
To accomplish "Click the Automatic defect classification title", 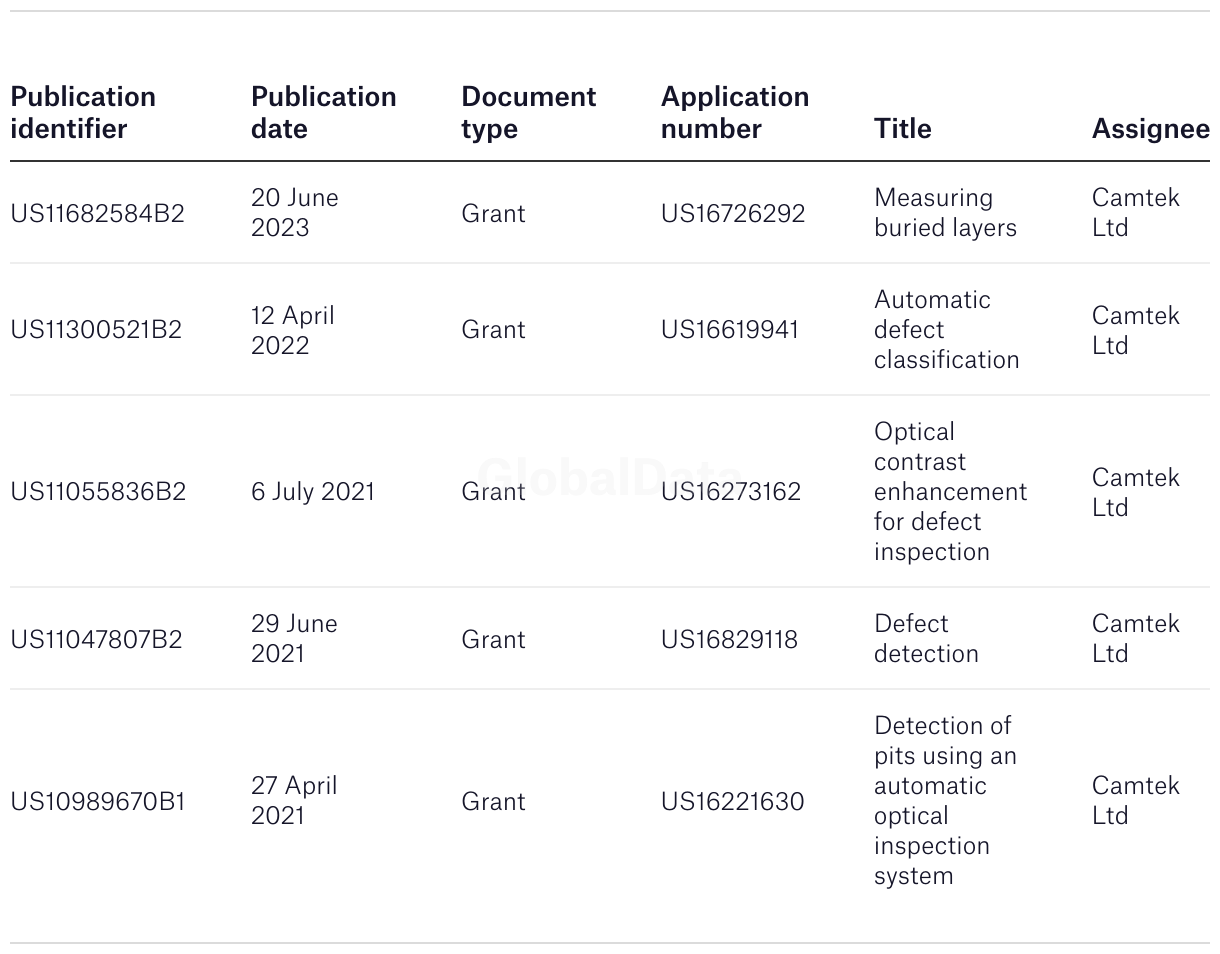I will tap(946, 329).
